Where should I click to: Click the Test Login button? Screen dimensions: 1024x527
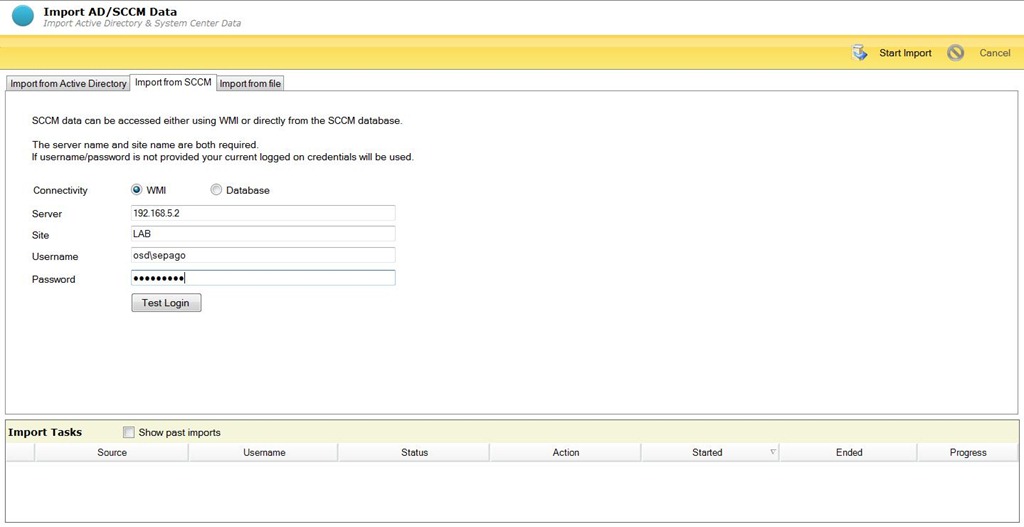(166, 303)
